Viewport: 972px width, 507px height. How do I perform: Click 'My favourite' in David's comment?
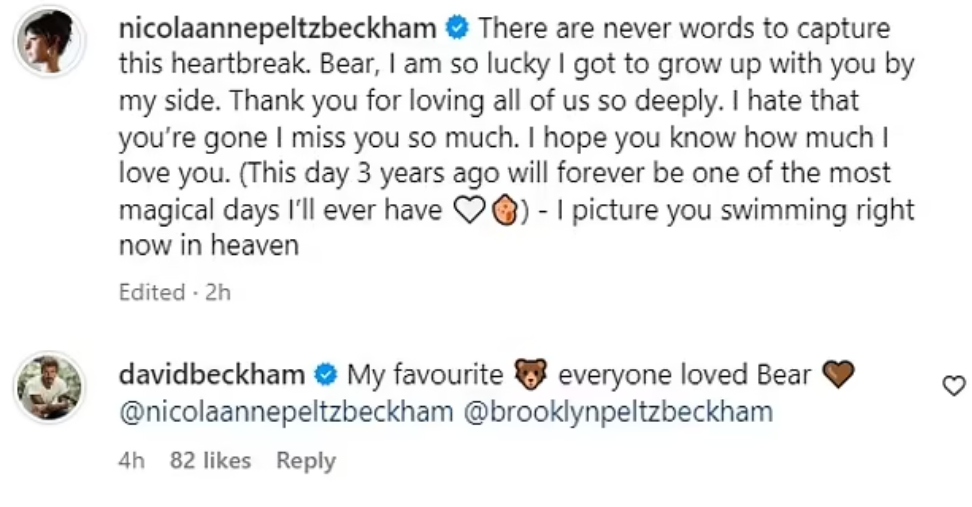pyautogui.click(x=425, y=376)
